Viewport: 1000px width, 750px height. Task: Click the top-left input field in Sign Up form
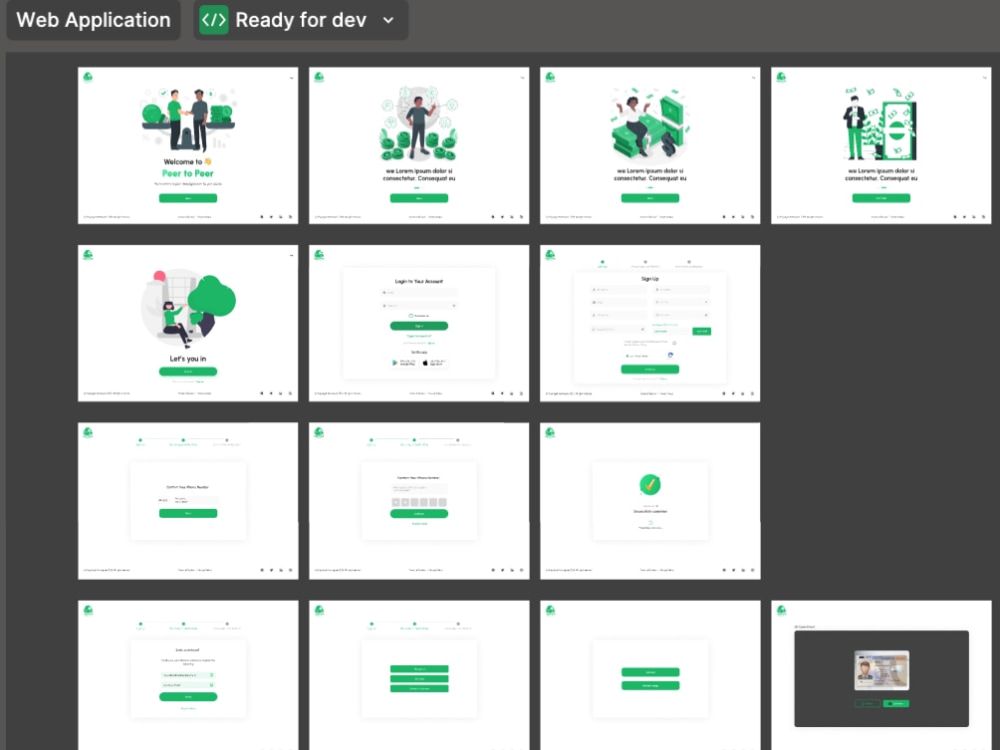pyautogui.click(x=619, y=290)
